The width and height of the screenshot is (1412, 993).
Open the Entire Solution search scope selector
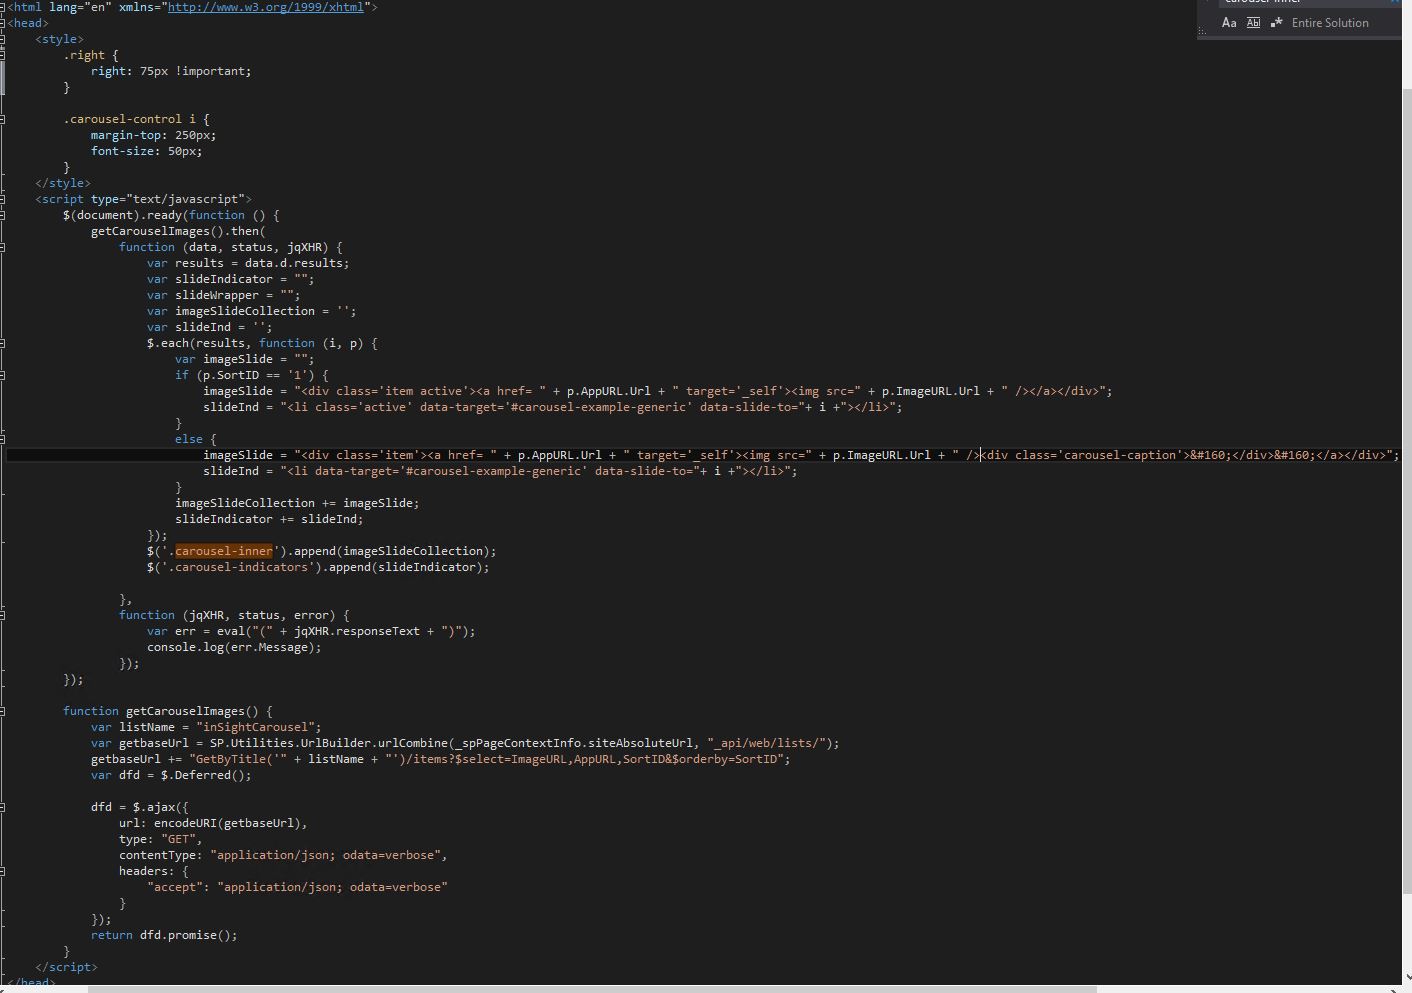[x=1331, y=22]
